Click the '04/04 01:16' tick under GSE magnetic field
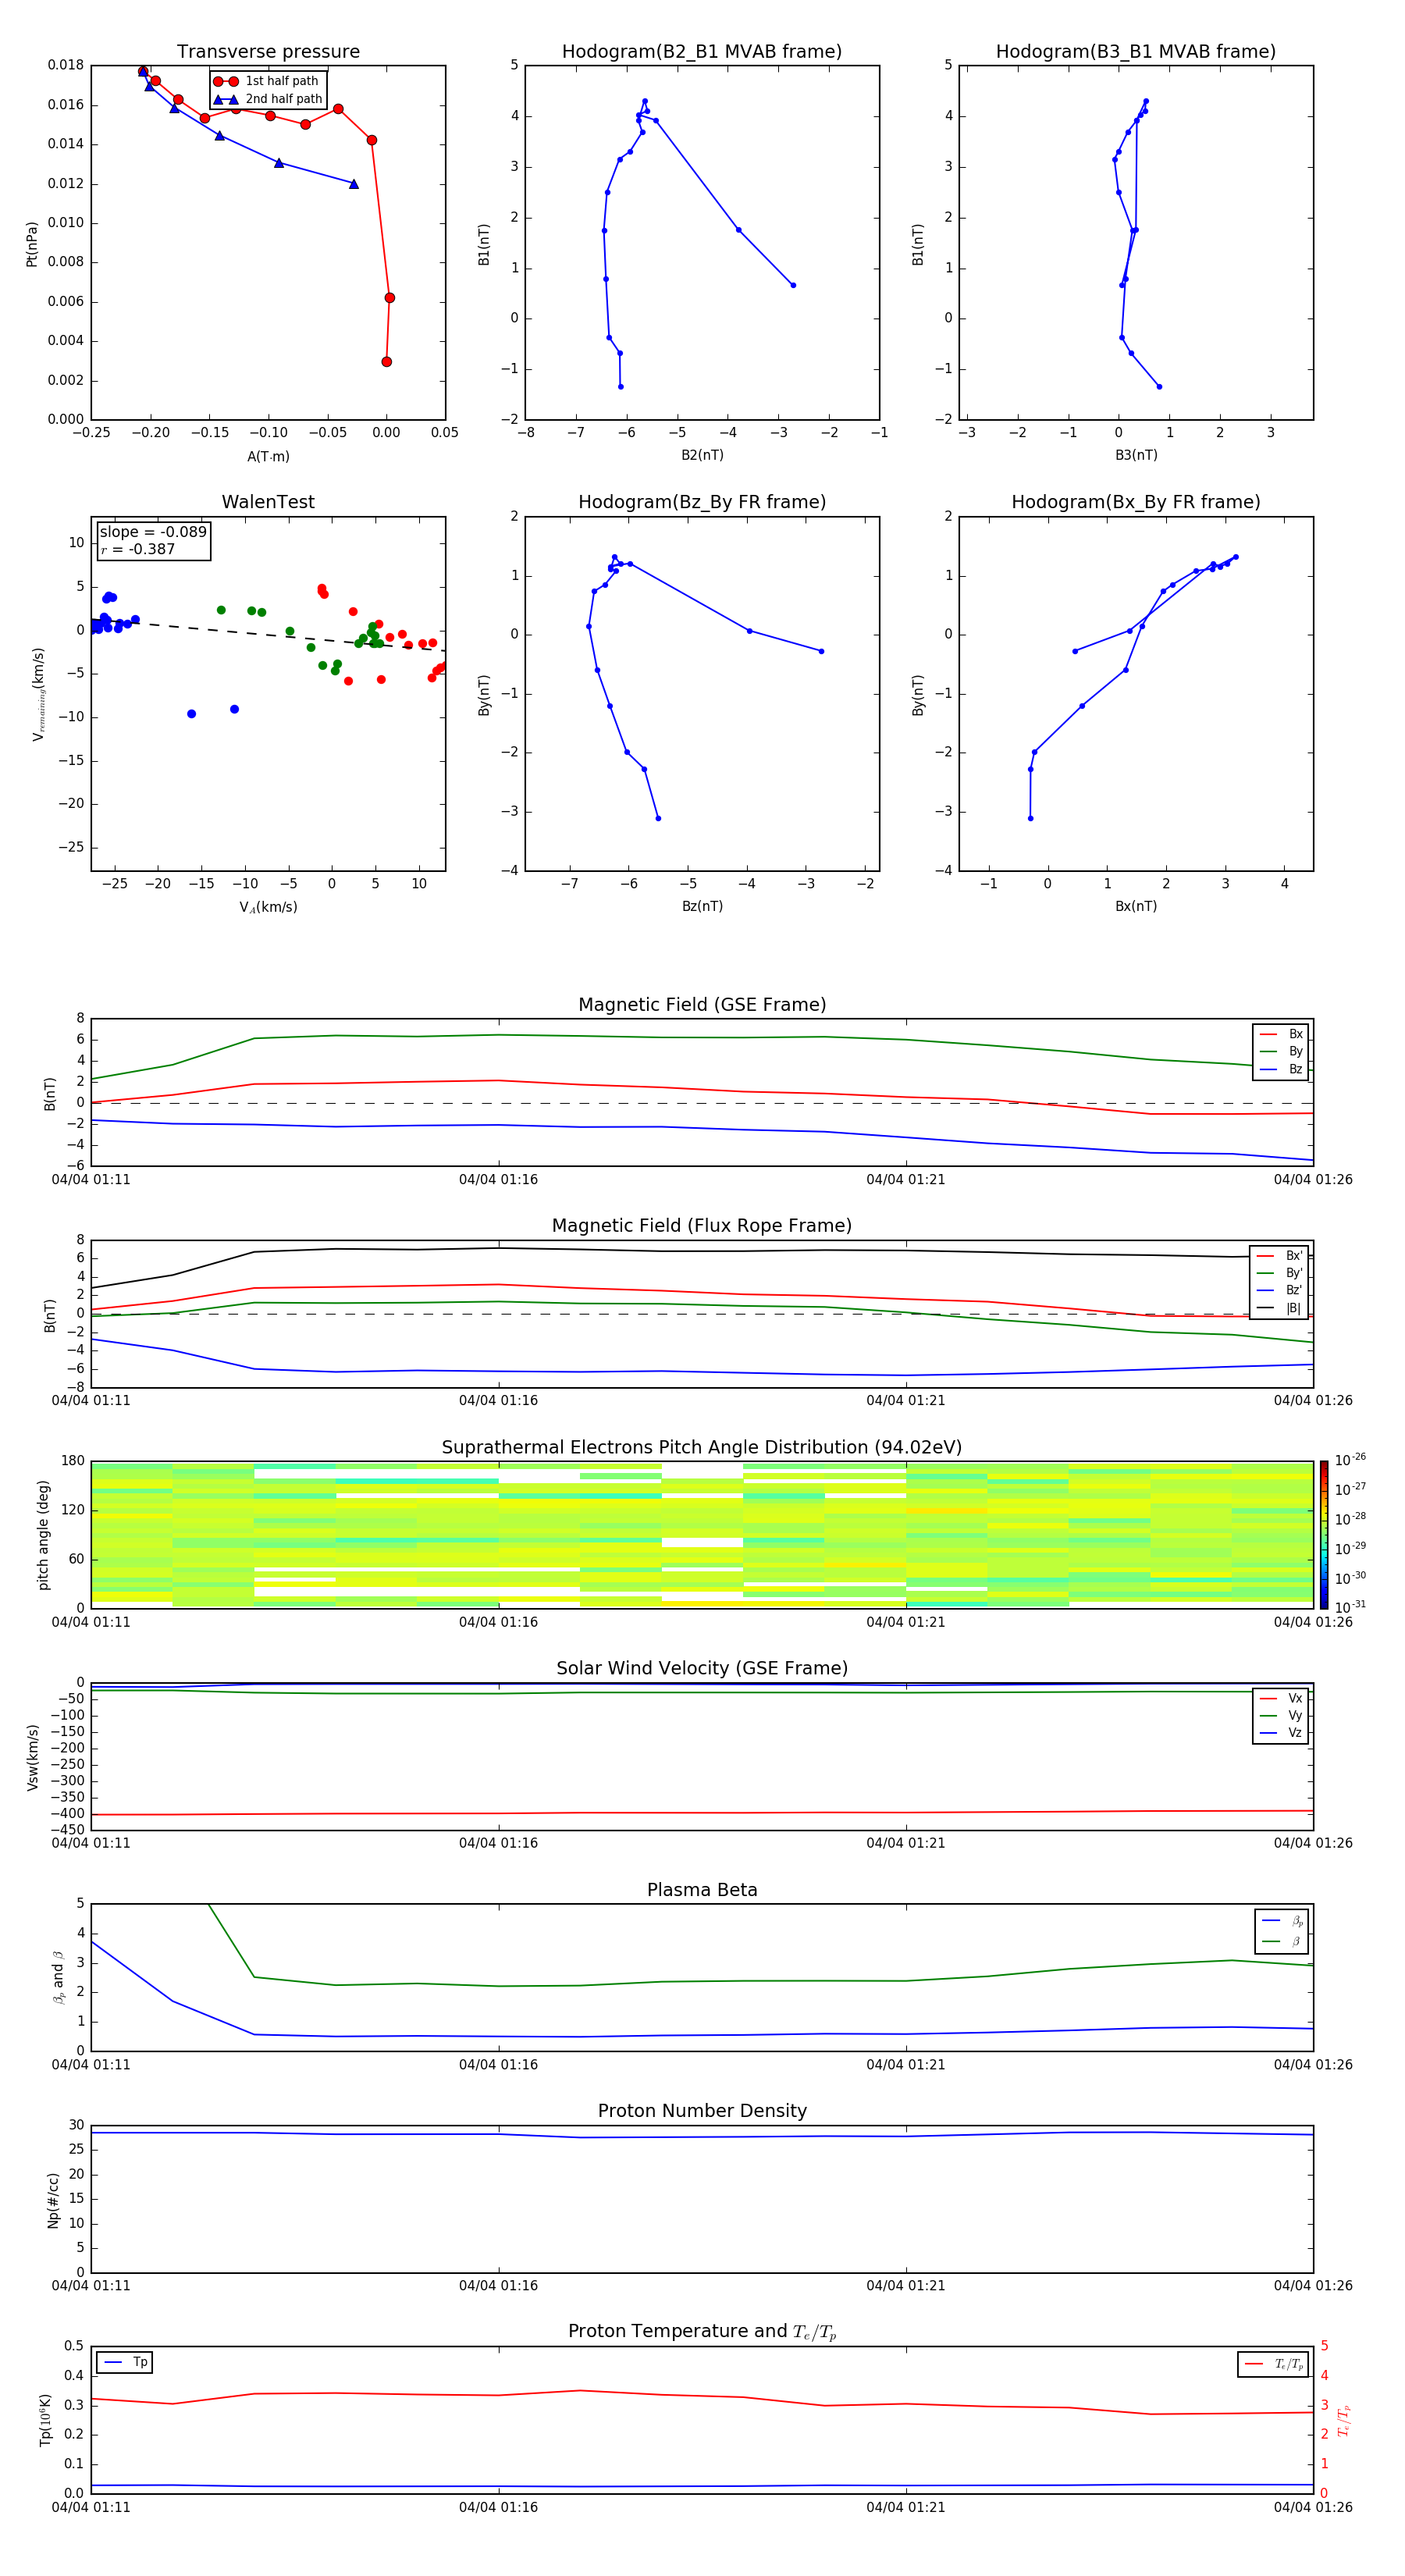This screenshot has width=1405, height=2576. pyautogui.click(x=498, y=1180)
